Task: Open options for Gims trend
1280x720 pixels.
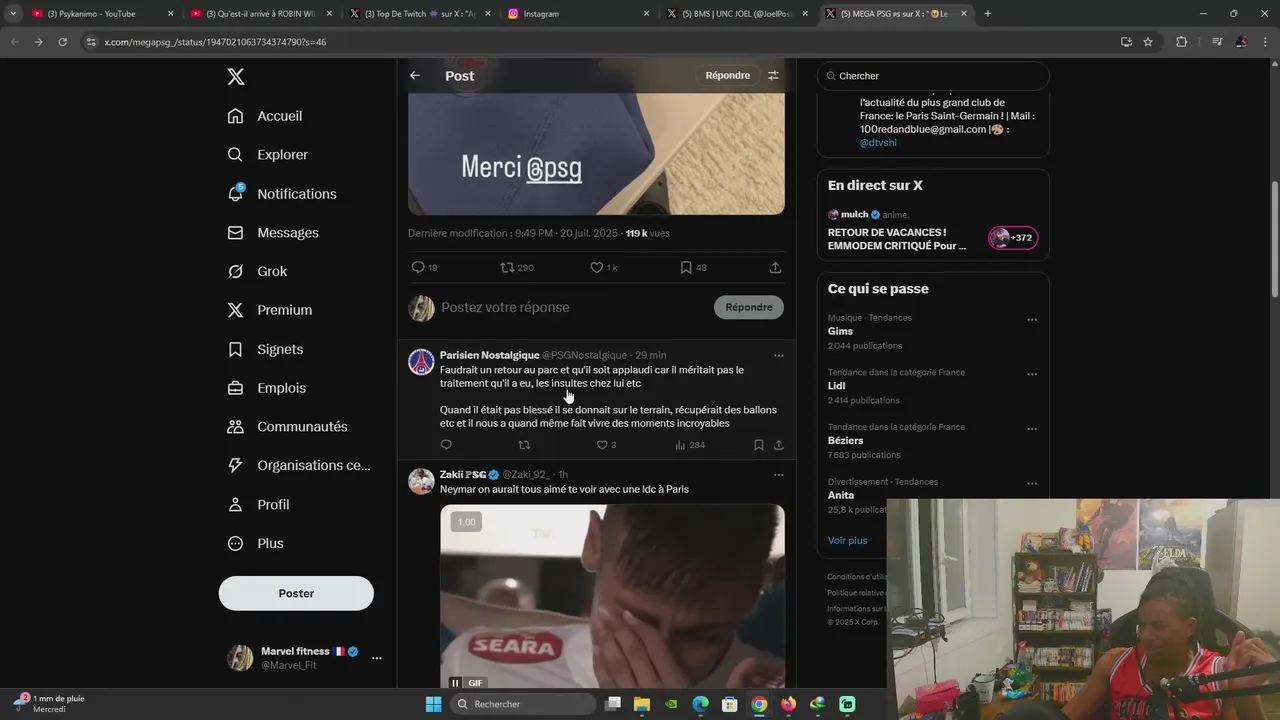Action: [1032, 320]
